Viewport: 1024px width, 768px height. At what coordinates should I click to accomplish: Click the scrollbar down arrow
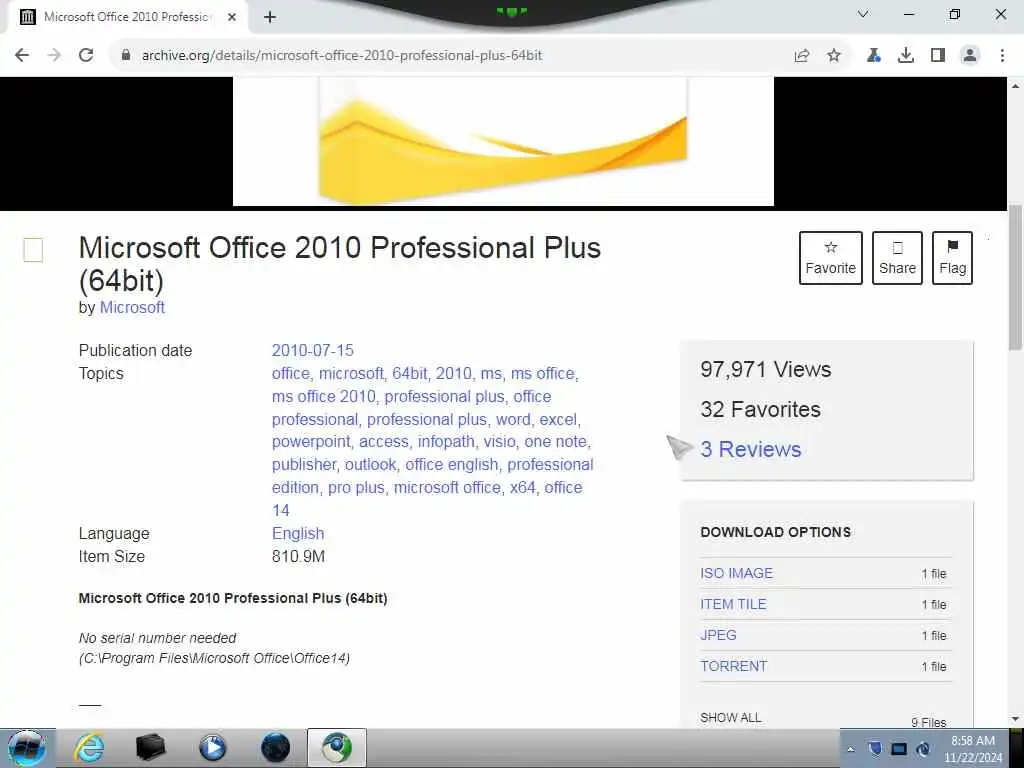1016,719
